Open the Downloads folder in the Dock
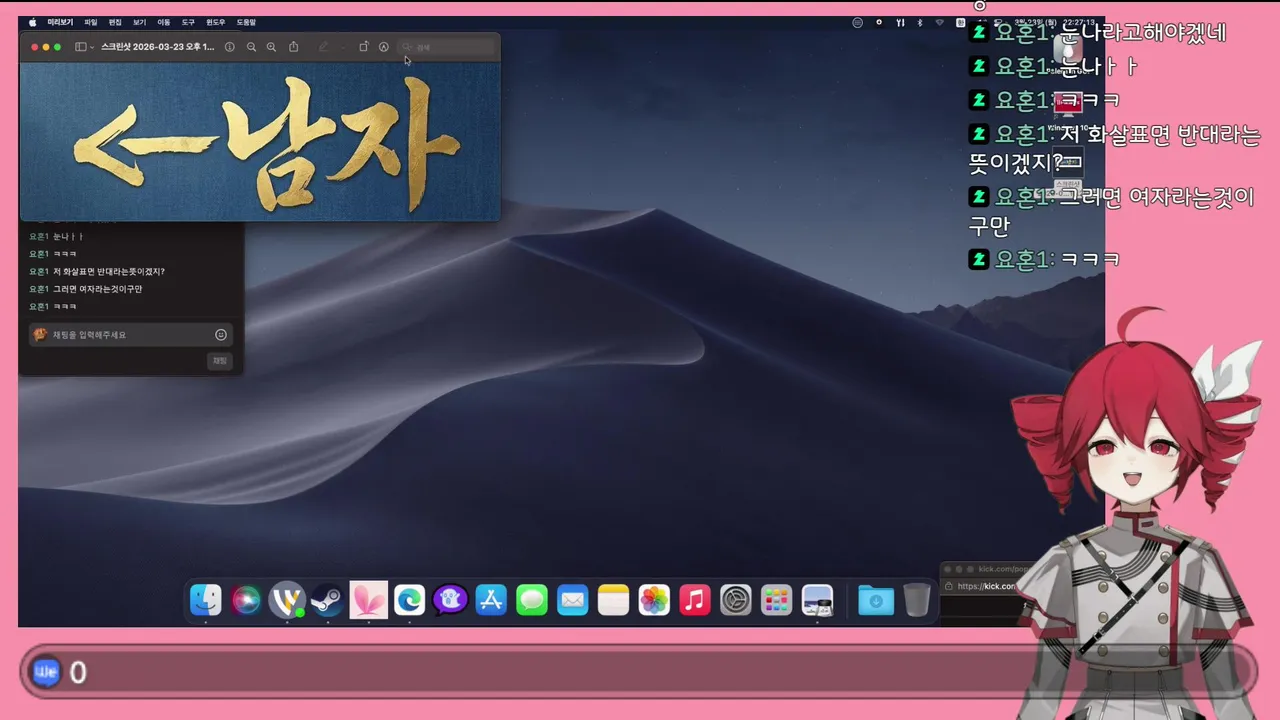 pyautogui.click(x=876, y=600)
